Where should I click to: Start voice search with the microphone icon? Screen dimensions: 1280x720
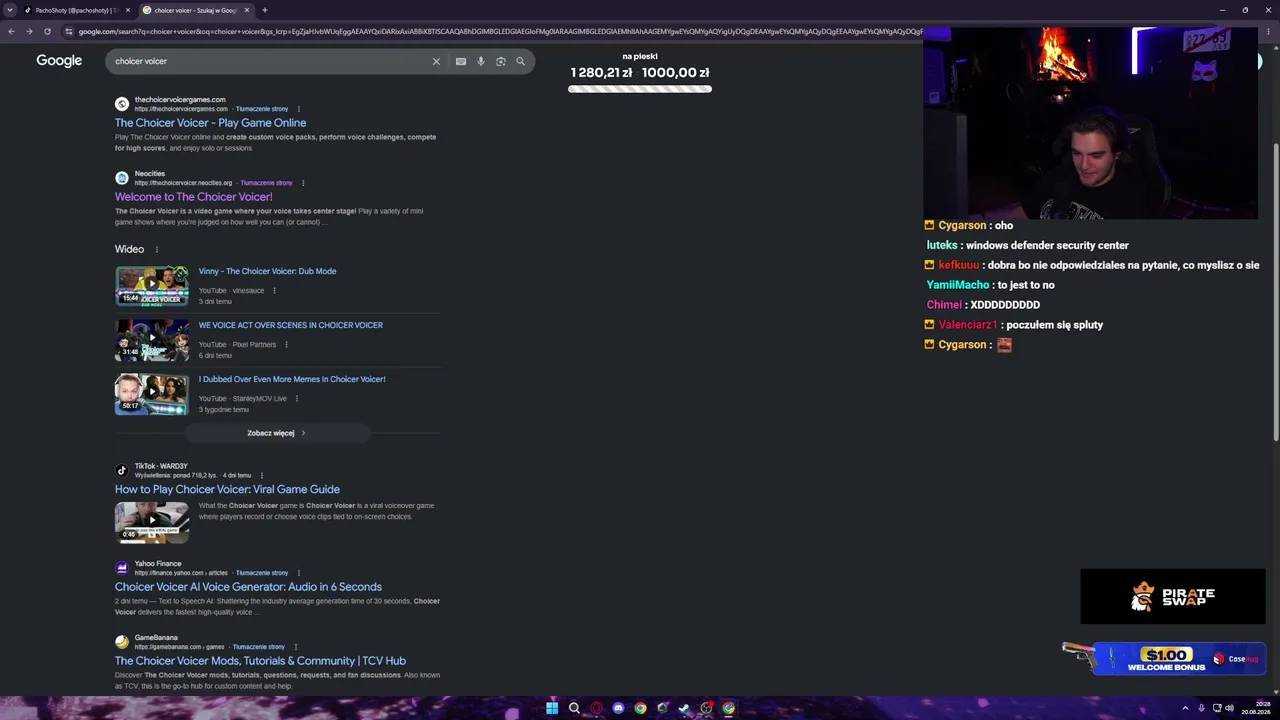pos(481,61)
